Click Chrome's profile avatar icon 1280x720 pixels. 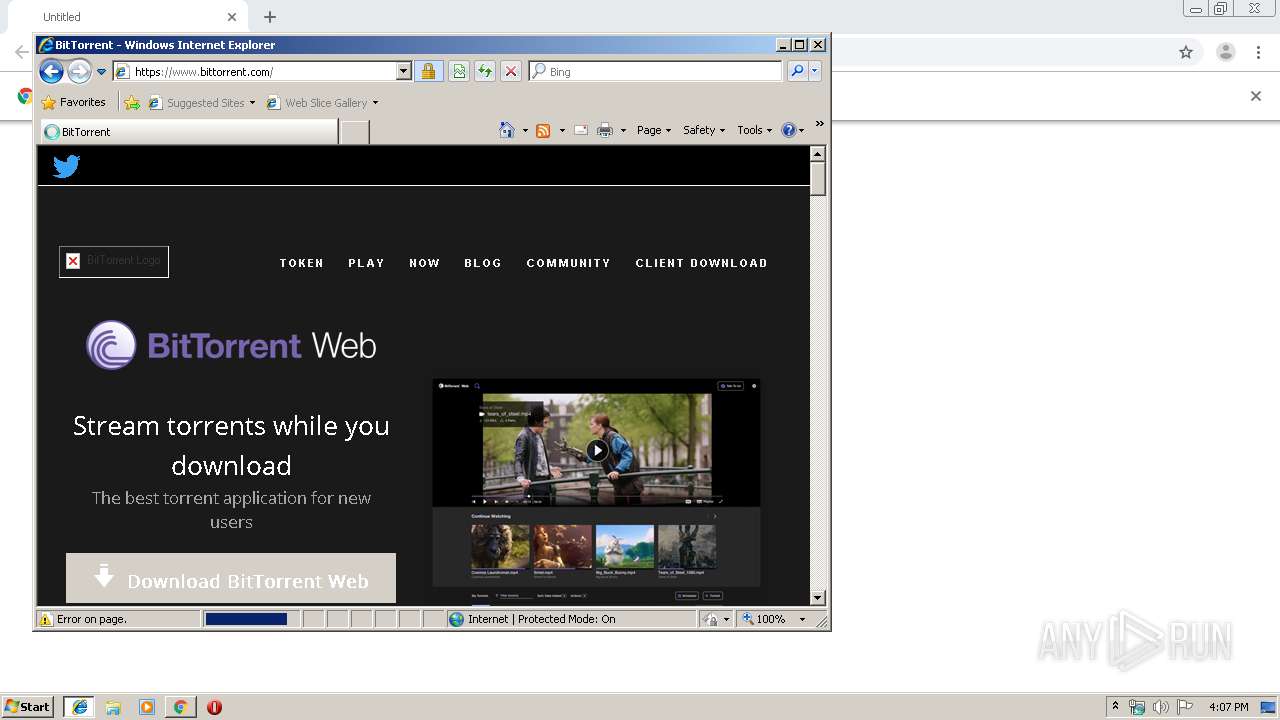1225,52
